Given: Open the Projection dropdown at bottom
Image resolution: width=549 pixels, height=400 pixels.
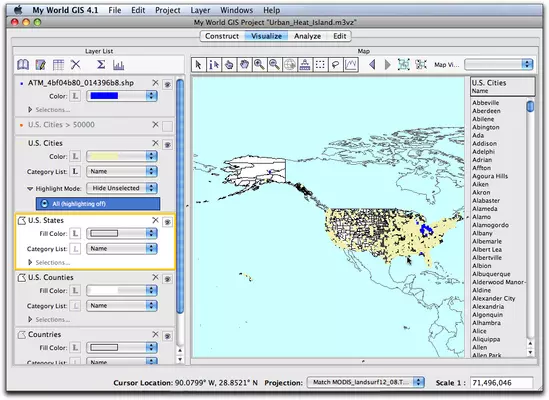Looking at the screenshot, I should [x=366, y=382].
